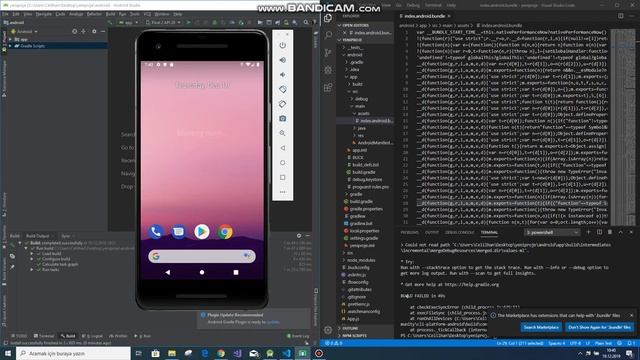Split the VS Code editor right
This screenshot has height=360, width=640.
[x=620, y=16]
